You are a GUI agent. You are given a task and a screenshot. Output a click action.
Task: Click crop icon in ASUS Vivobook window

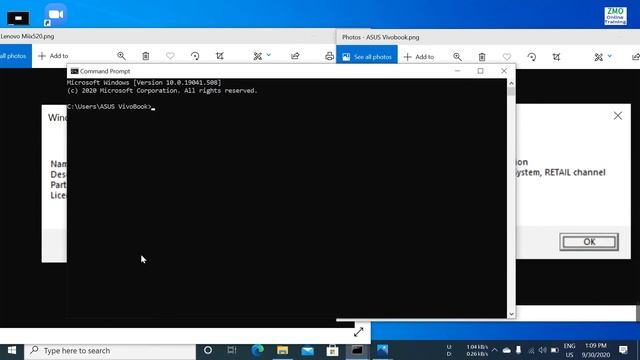[x=556, y=57]
